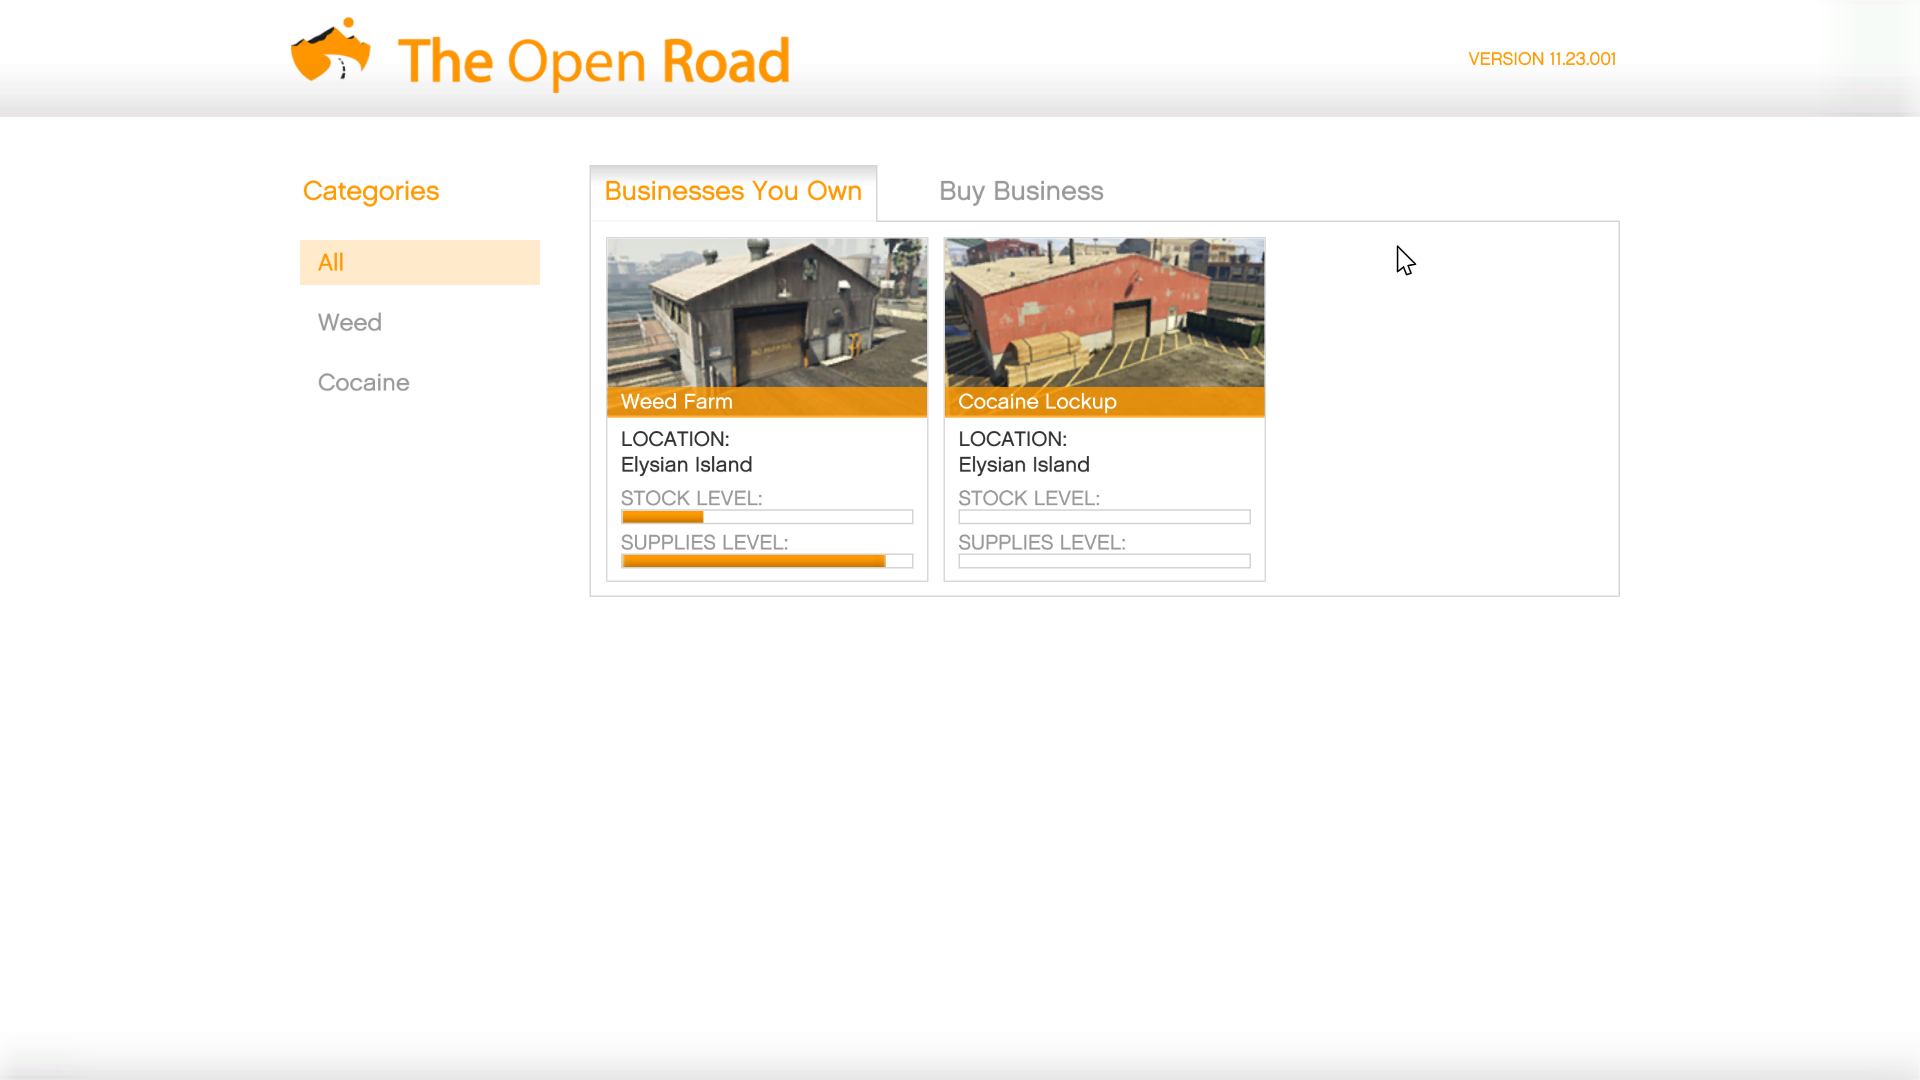Click Cocaine Lockup Elysian Island location text
Screen dimensions: 1920x1080
point(1023,465)
